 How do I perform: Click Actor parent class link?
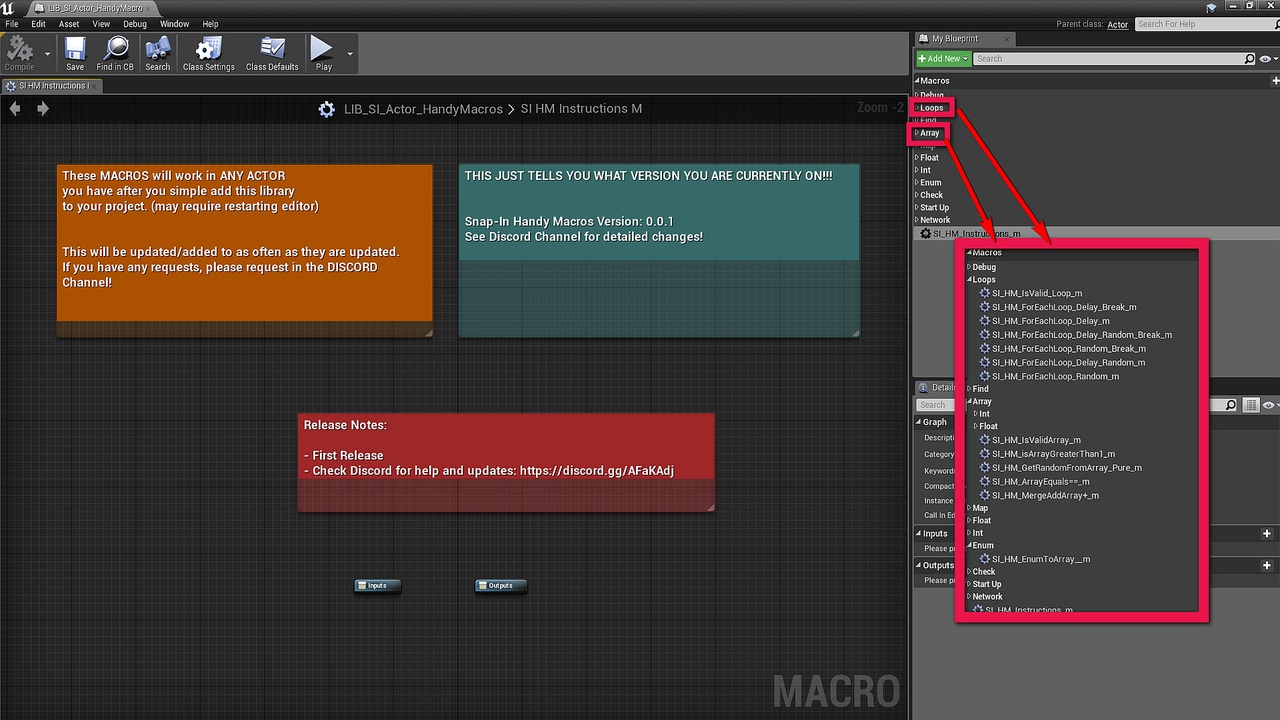coord(1117,24)
